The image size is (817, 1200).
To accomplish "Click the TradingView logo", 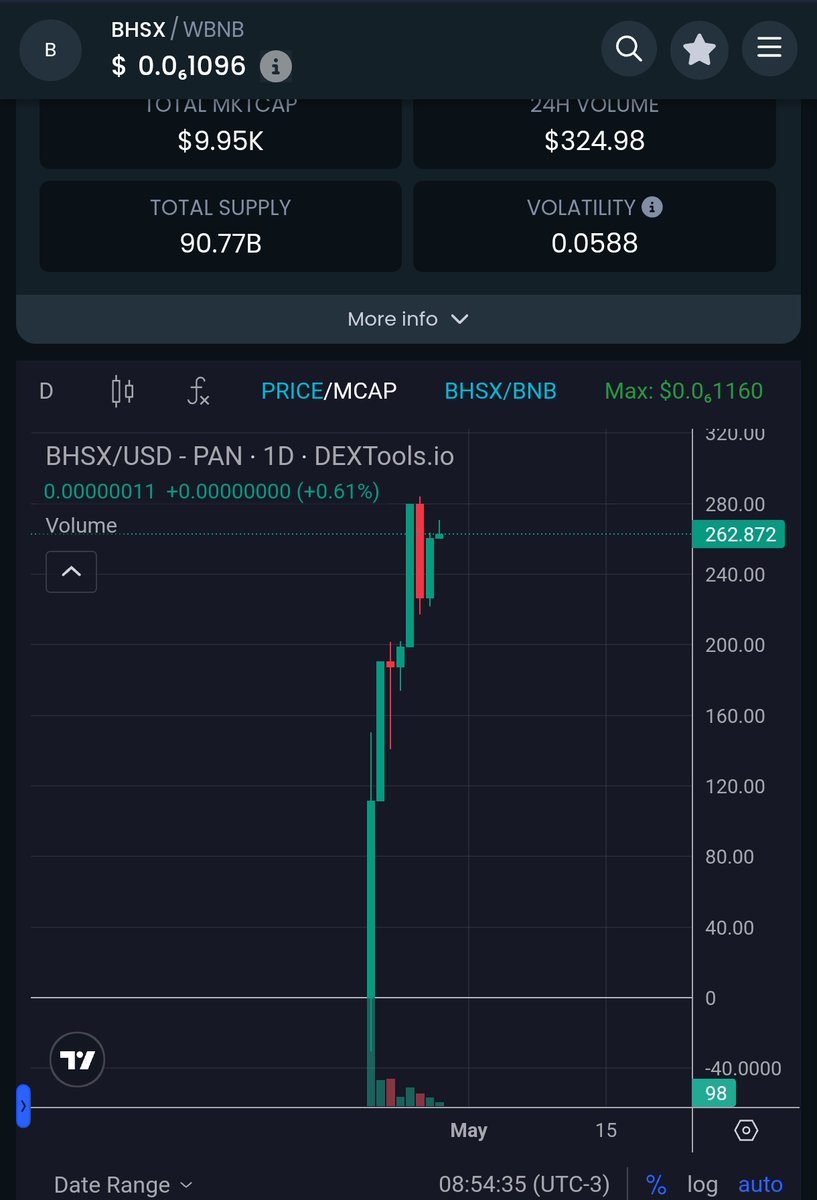I will tap(77, 1060).
